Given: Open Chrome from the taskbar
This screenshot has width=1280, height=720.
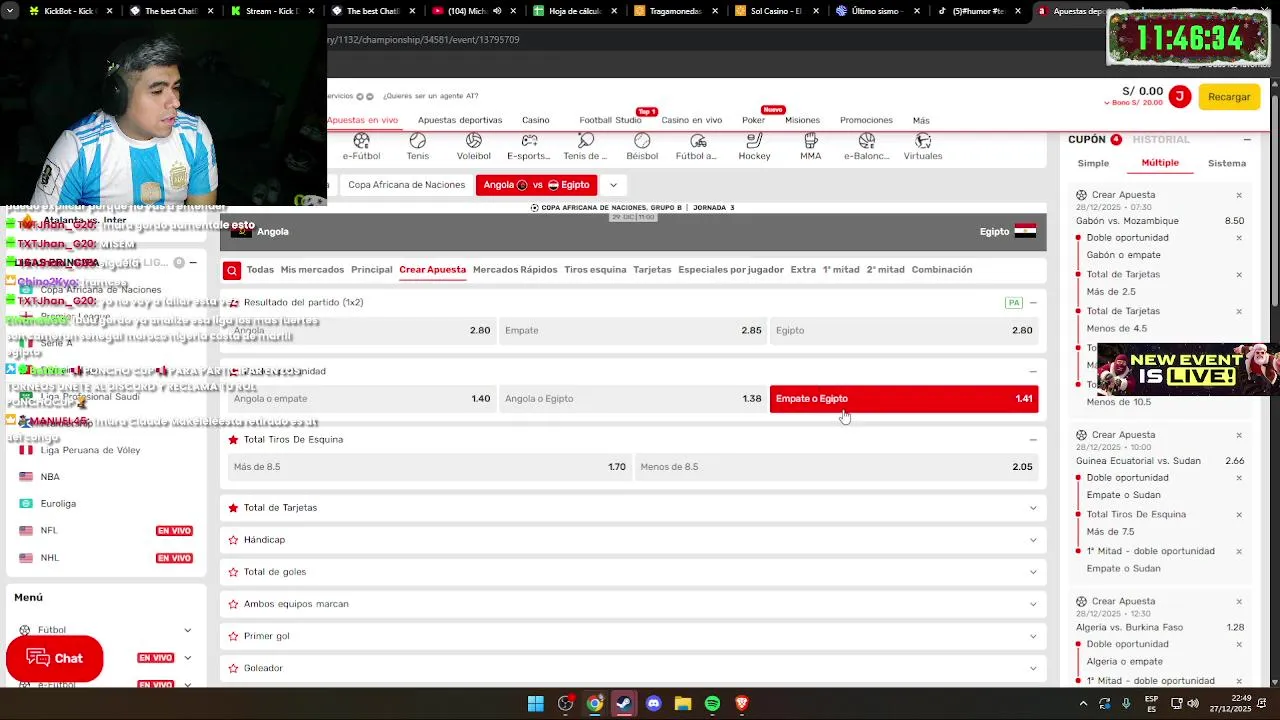Looking at the screenshot, I should (x=595, y=704).
